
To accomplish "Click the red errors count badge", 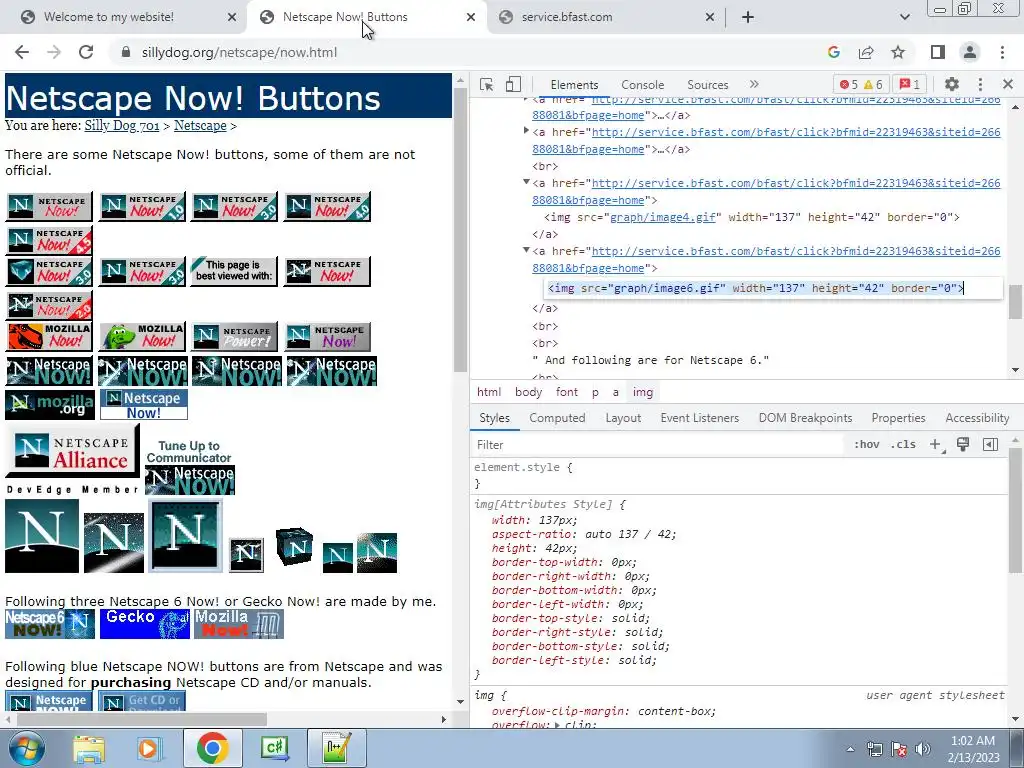I will (849, 85).
